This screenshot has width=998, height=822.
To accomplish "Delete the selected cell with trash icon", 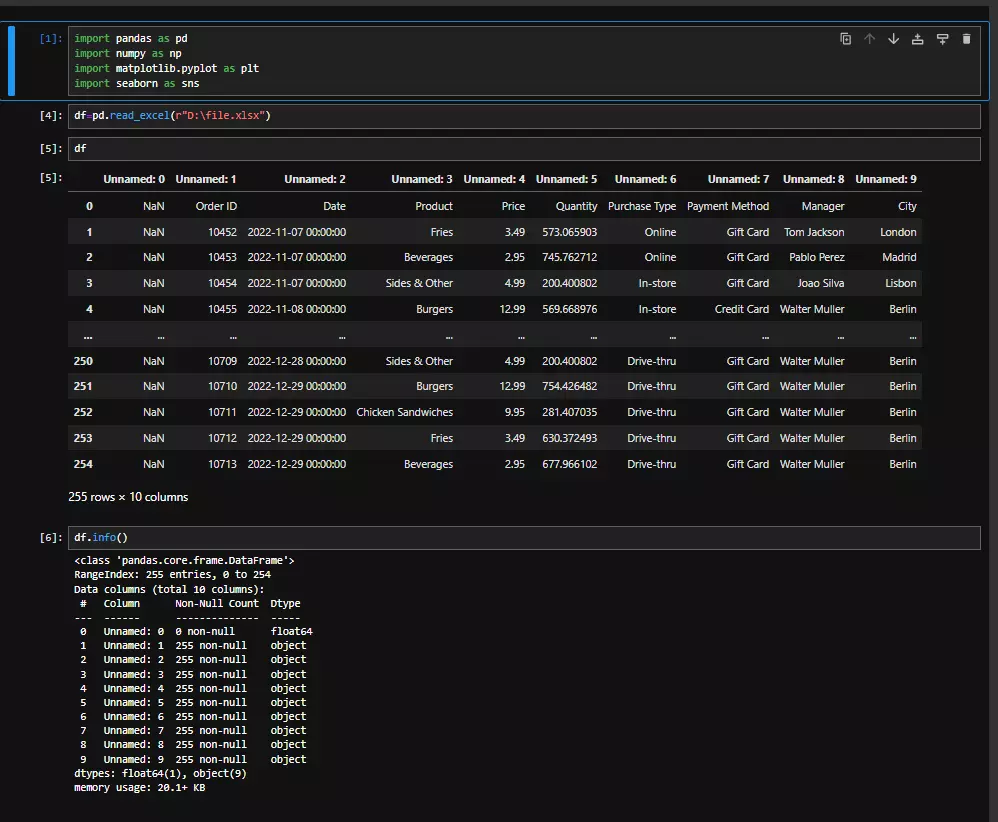I will point(966,39).
